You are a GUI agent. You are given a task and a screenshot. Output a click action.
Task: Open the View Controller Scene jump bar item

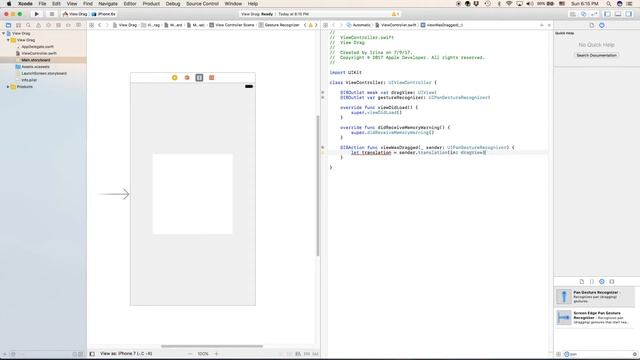tap(232, 25)
